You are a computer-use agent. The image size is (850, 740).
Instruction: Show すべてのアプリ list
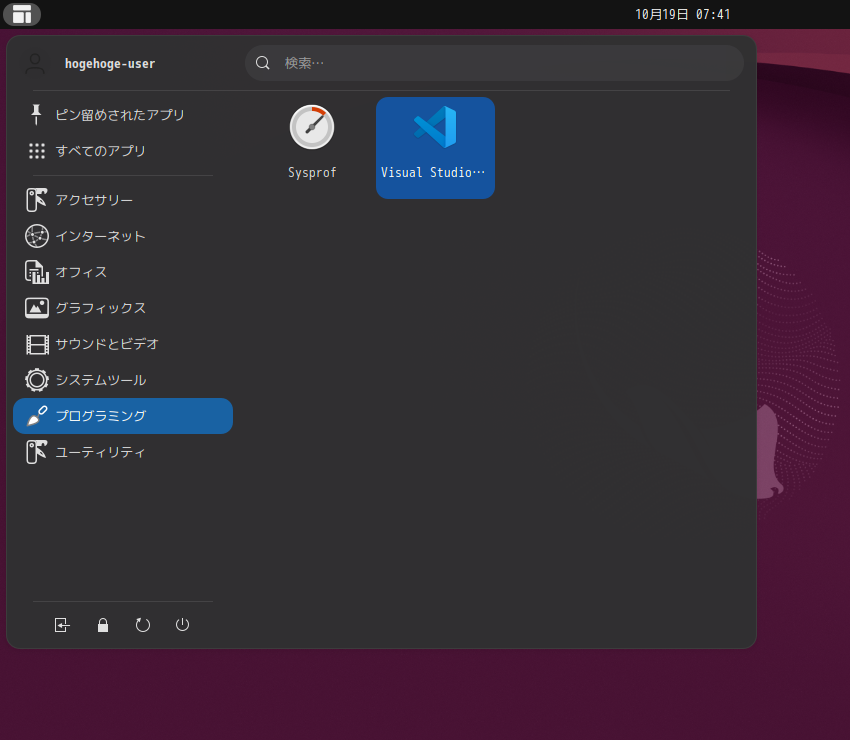pyautogui.click(x=123, y=151)
